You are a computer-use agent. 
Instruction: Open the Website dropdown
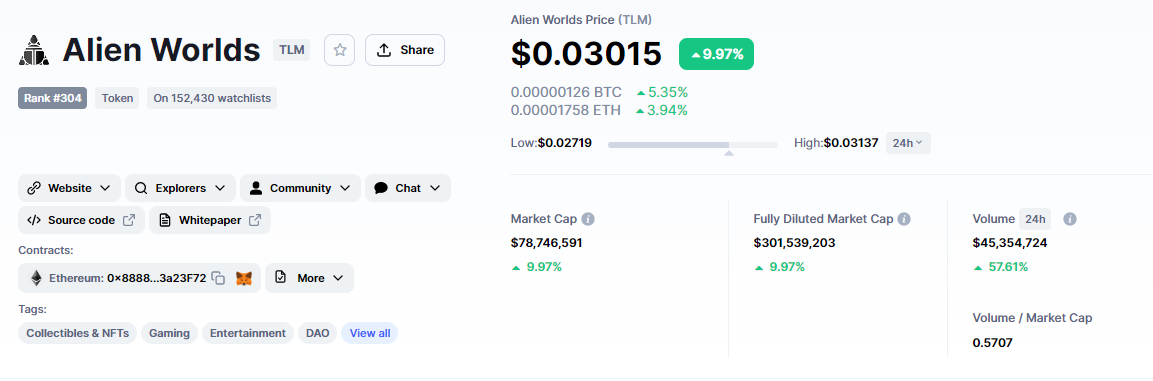[x=69, y=188]
